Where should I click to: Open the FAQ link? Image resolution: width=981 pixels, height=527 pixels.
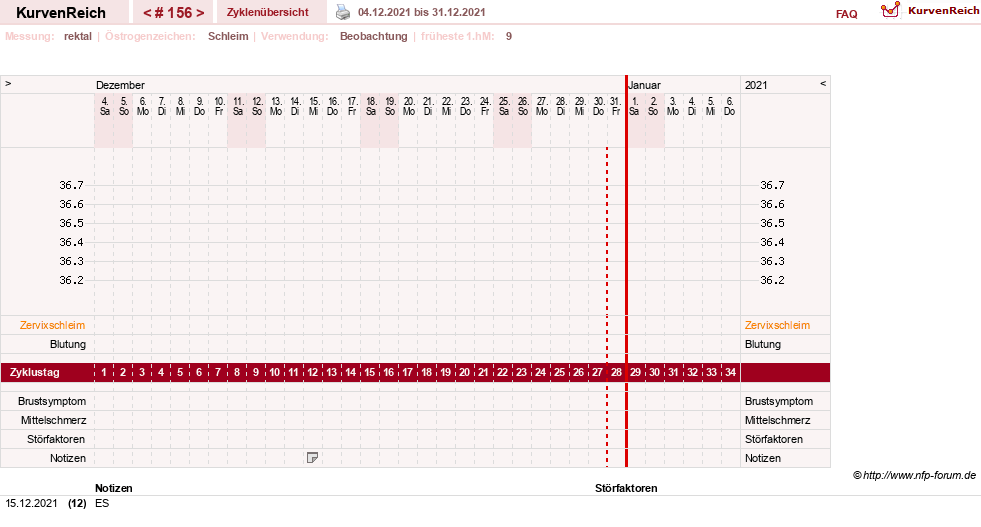click(x=846, y=14)
